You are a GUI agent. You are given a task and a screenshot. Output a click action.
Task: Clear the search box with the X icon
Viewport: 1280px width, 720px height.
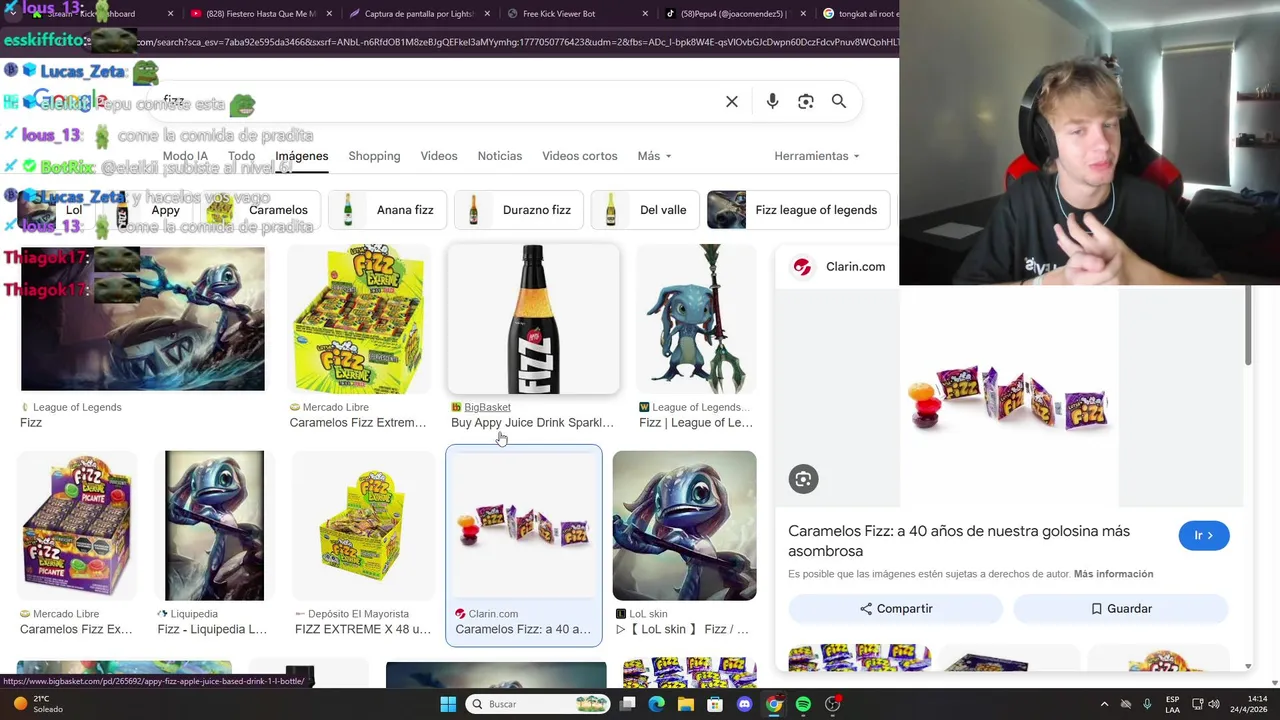click(732, 101)
